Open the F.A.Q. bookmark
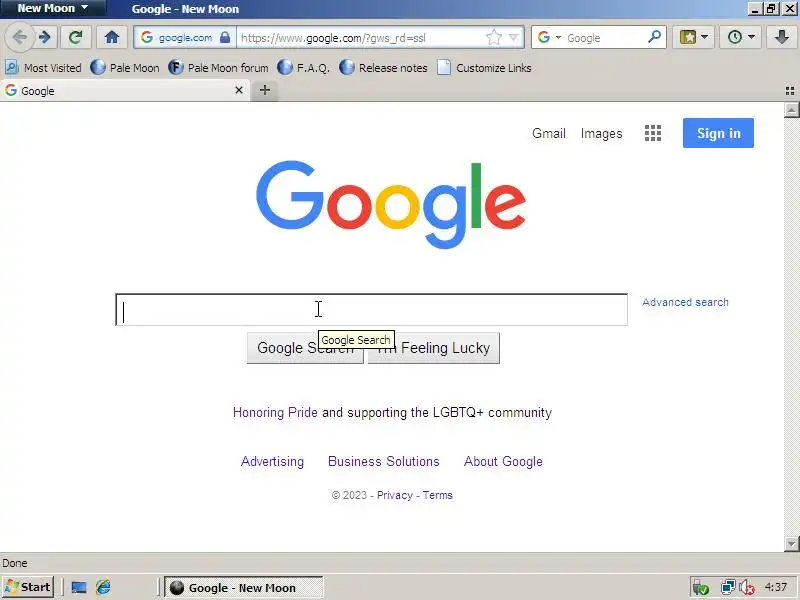Screen dimensions: 800x600 [304, 67]
